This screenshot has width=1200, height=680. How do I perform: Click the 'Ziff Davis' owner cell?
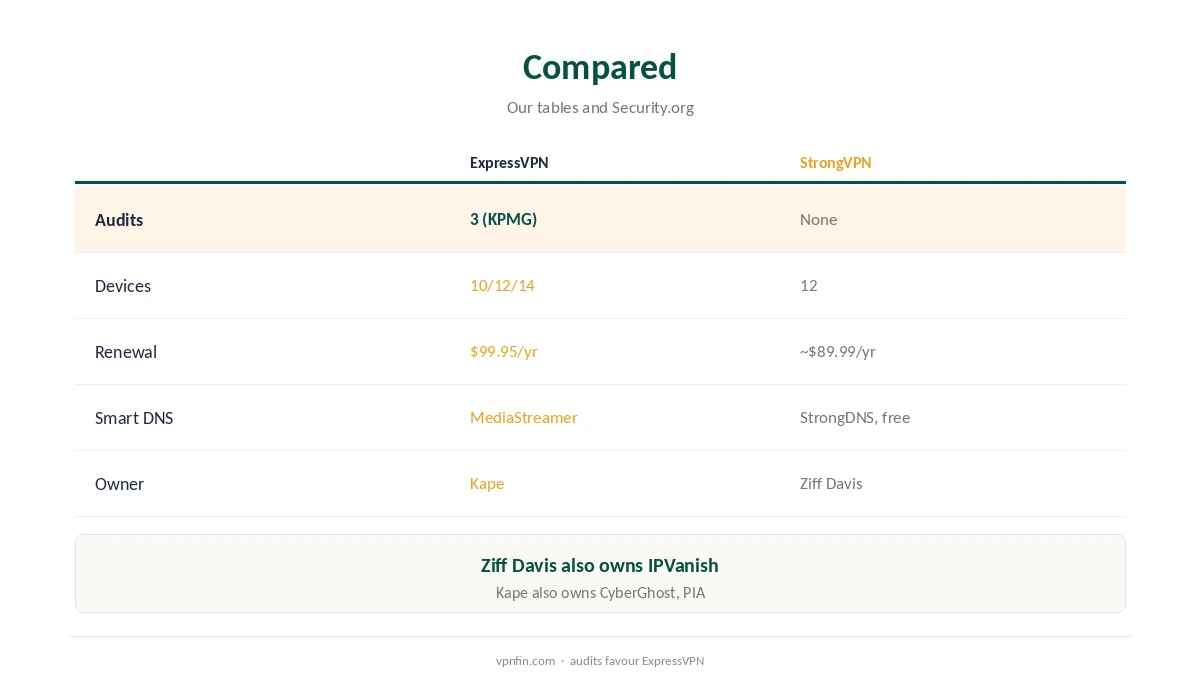point(831,483)
